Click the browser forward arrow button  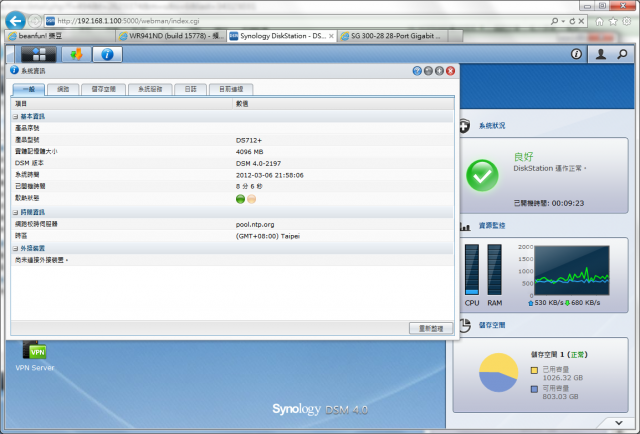pyautogui.click(x=35, y=21)
